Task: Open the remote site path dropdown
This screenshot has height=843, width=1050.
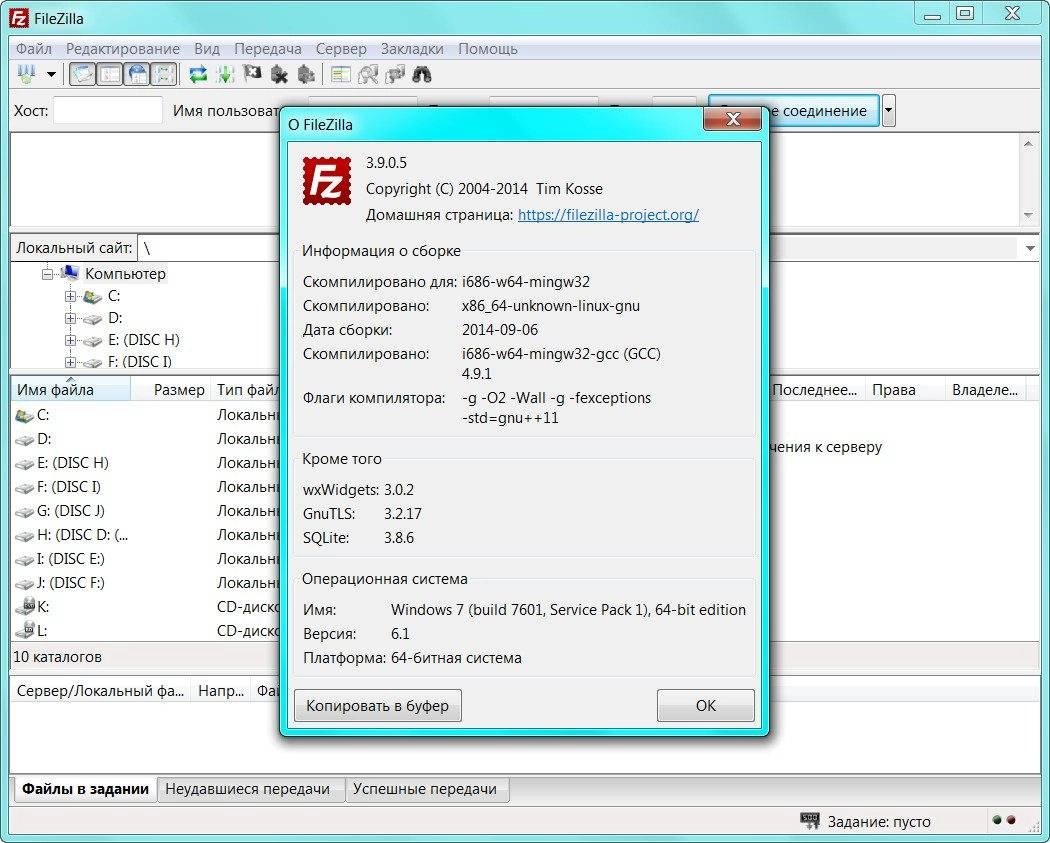Action: click(1030, 248)
